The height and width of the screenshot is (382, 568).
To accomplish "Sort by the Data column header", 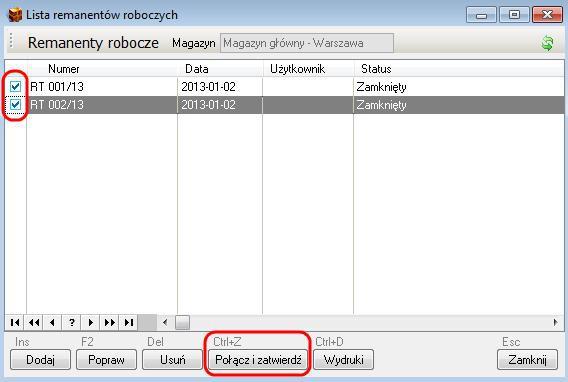I will point(220,69).
